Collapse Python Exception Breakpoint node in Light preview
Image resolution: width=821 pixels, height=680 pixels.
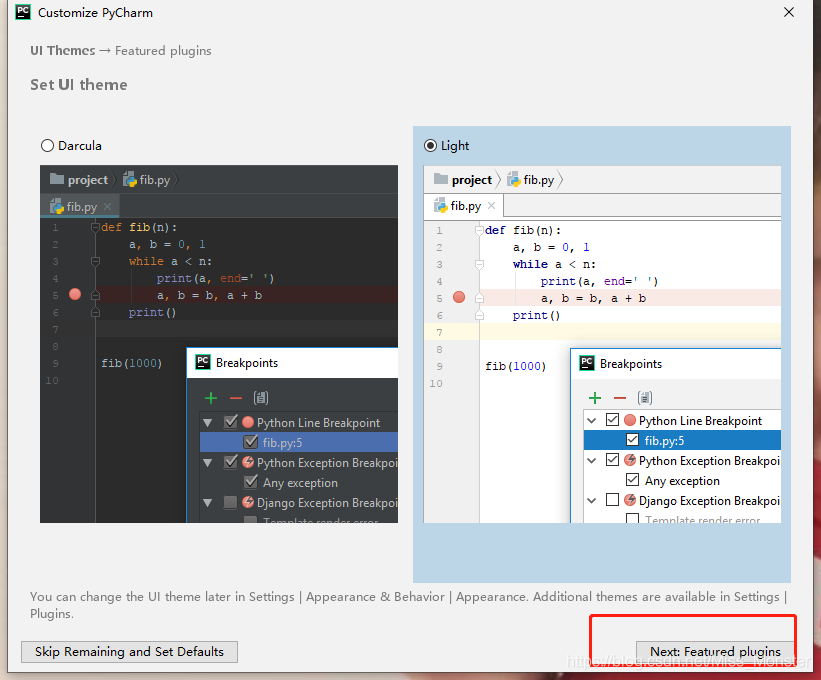coord(592,461)
